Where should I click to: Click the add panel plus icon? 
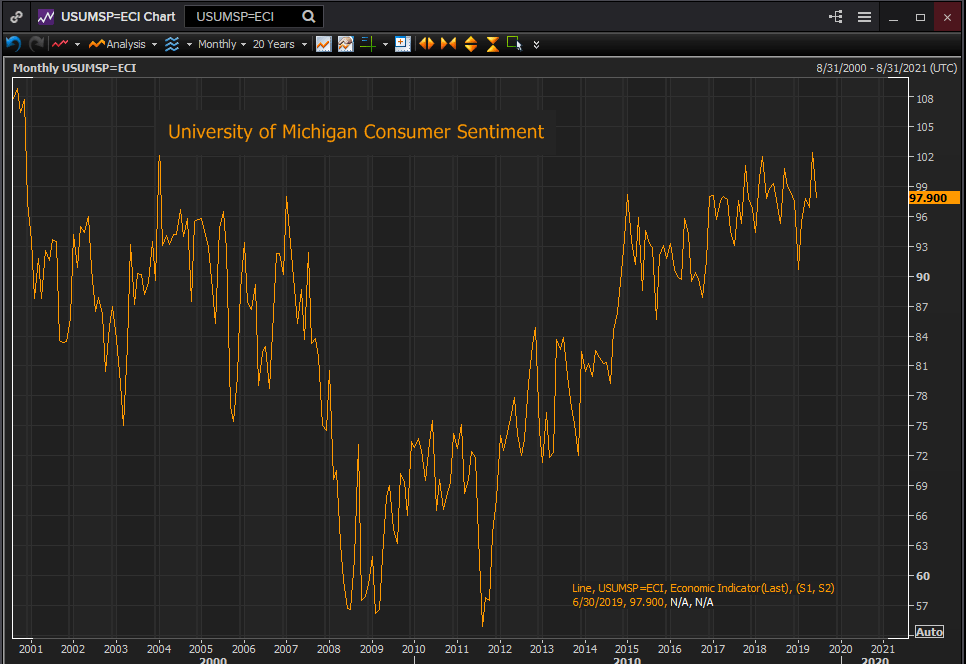tap(402, 44)
